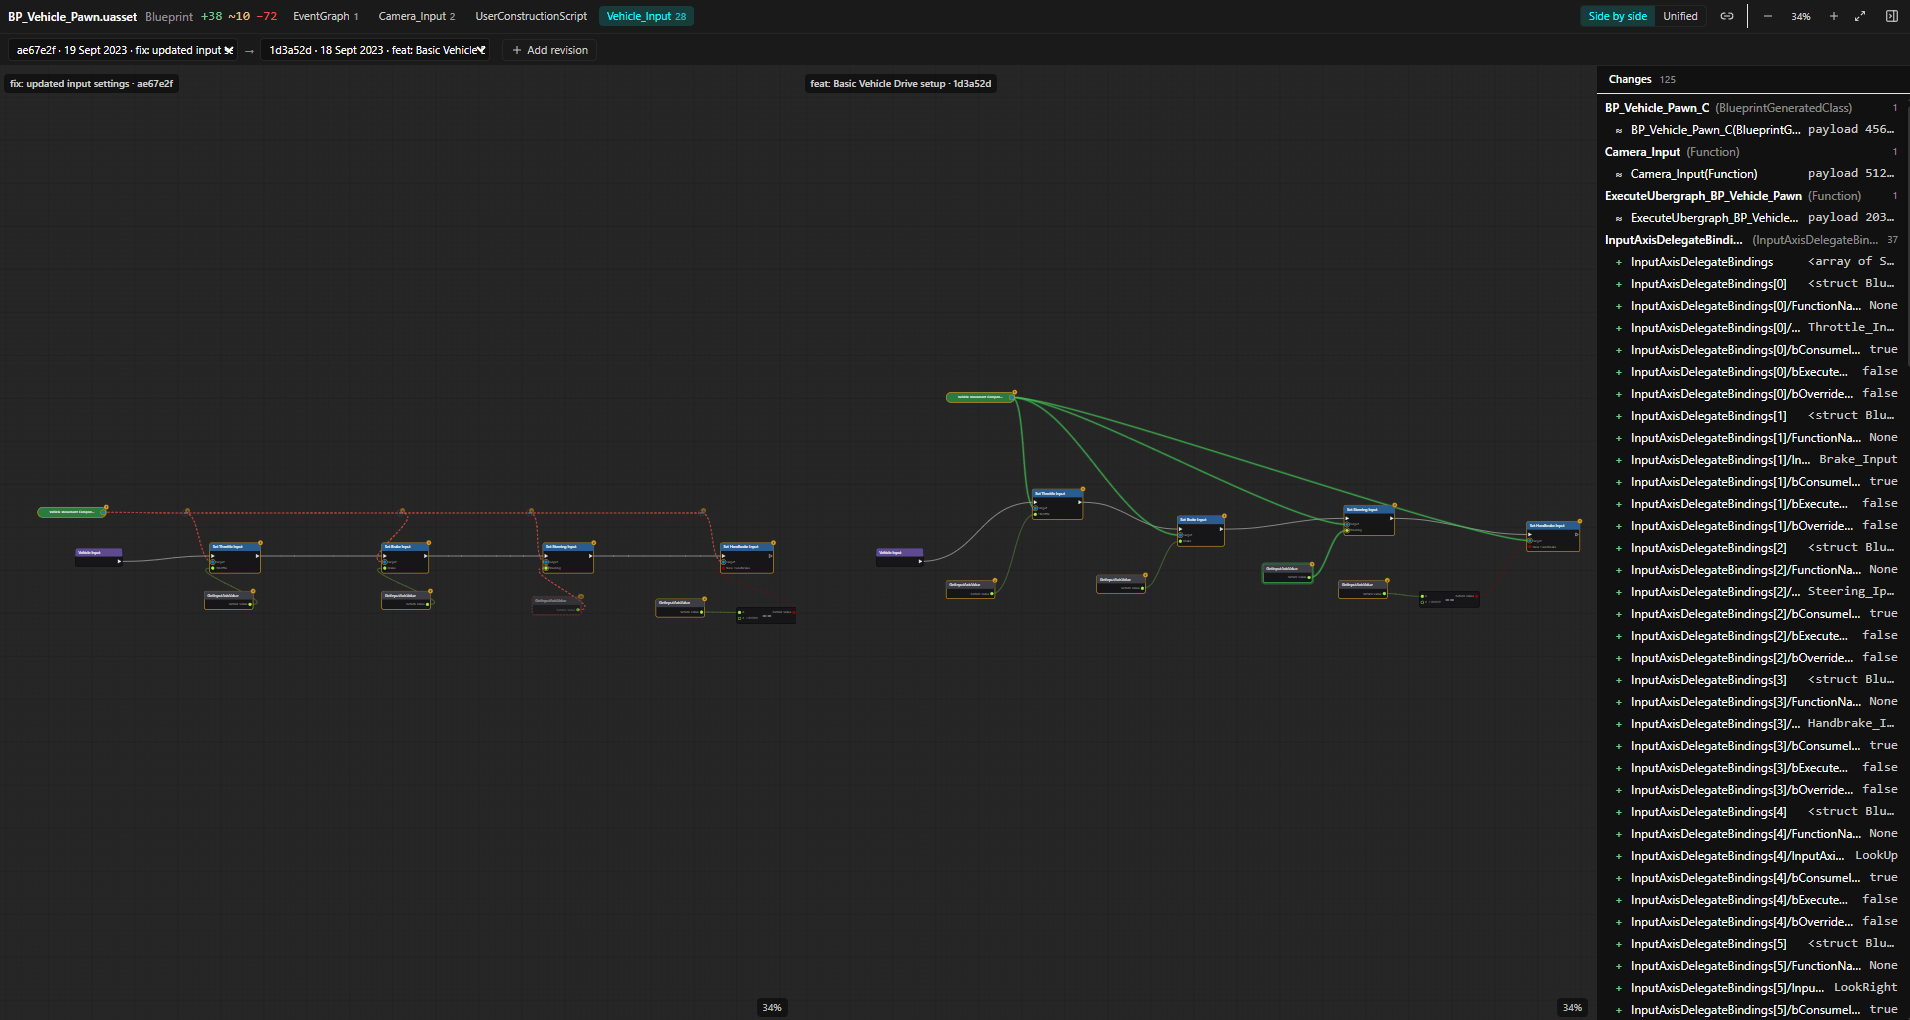
Task: Select Set Handbrake Input node in right pane
Action: tap(1553, 536)
